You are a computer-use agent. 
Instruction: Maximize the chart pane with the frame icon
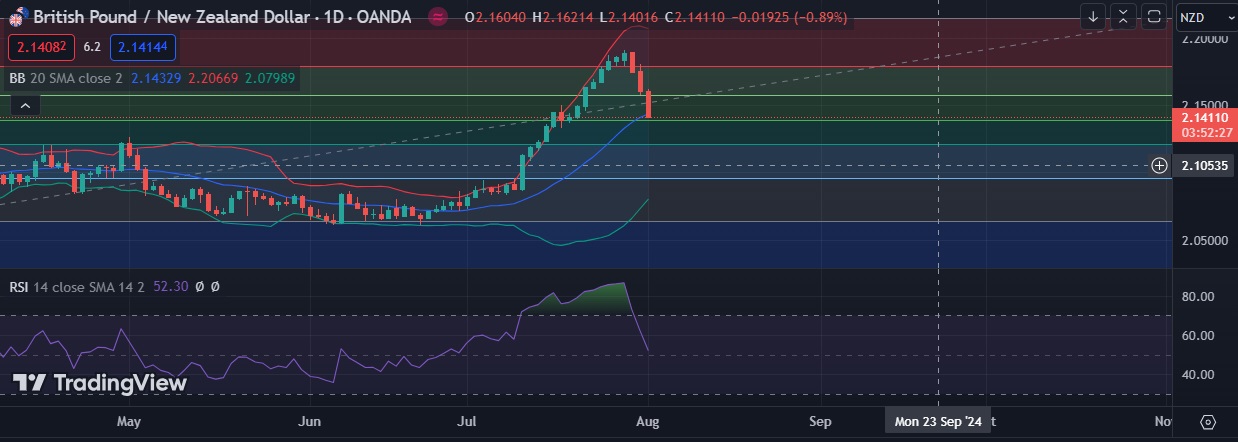tap(1154, 16)
